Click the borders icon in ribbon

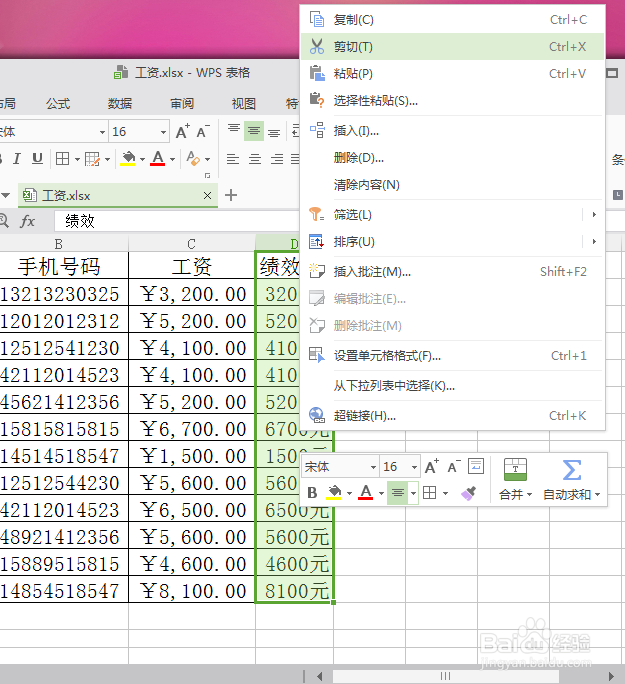click(x=62, y=158)
